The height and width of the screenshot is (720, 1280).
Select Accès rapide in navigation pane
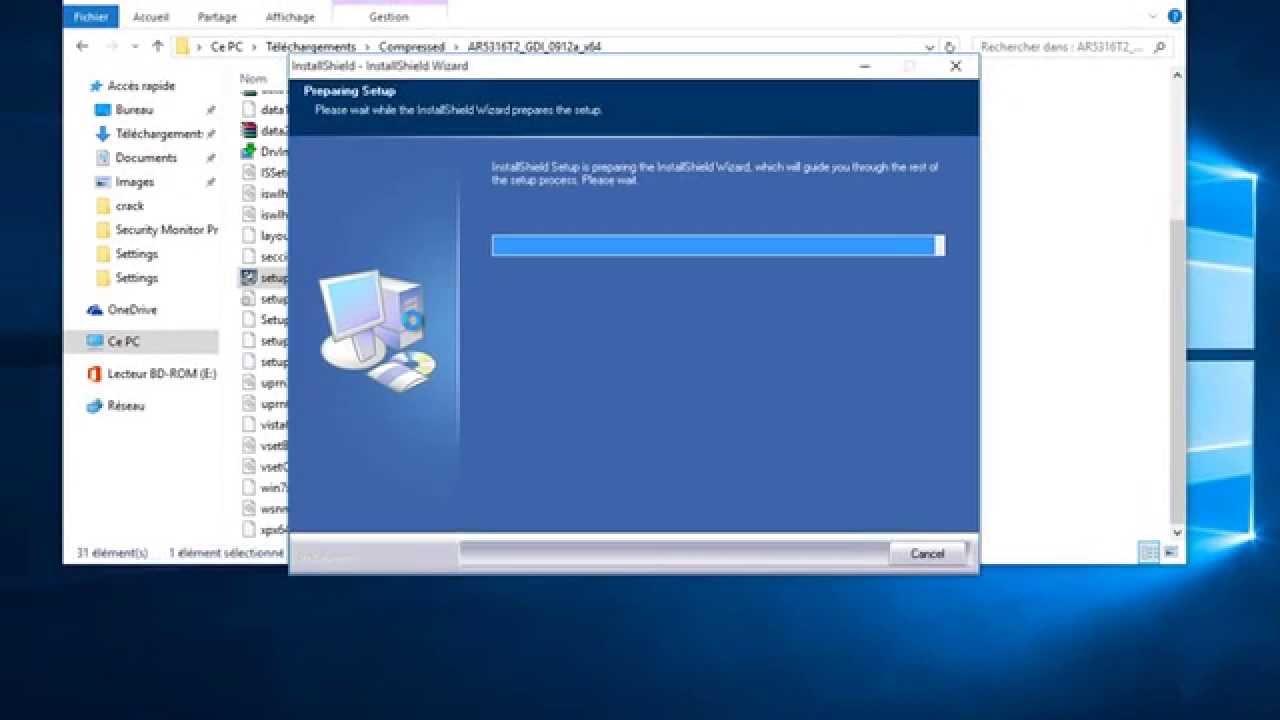click(x=141, y=86)
